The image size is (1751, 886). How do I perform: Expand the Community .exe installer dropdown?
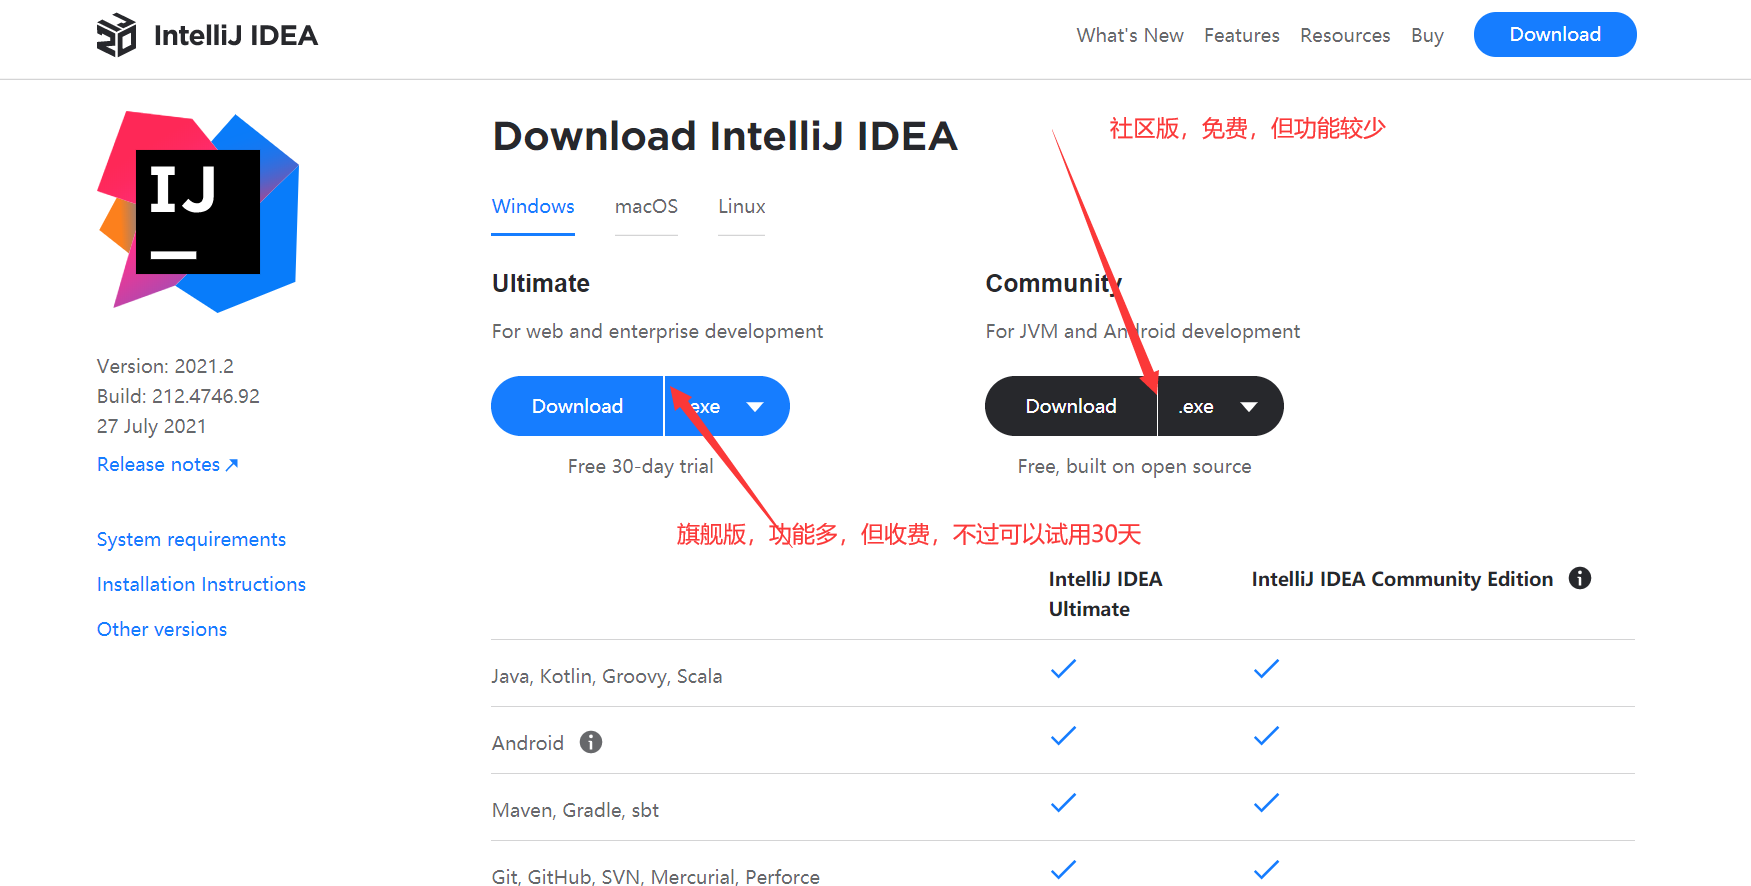coord(1221,406)
